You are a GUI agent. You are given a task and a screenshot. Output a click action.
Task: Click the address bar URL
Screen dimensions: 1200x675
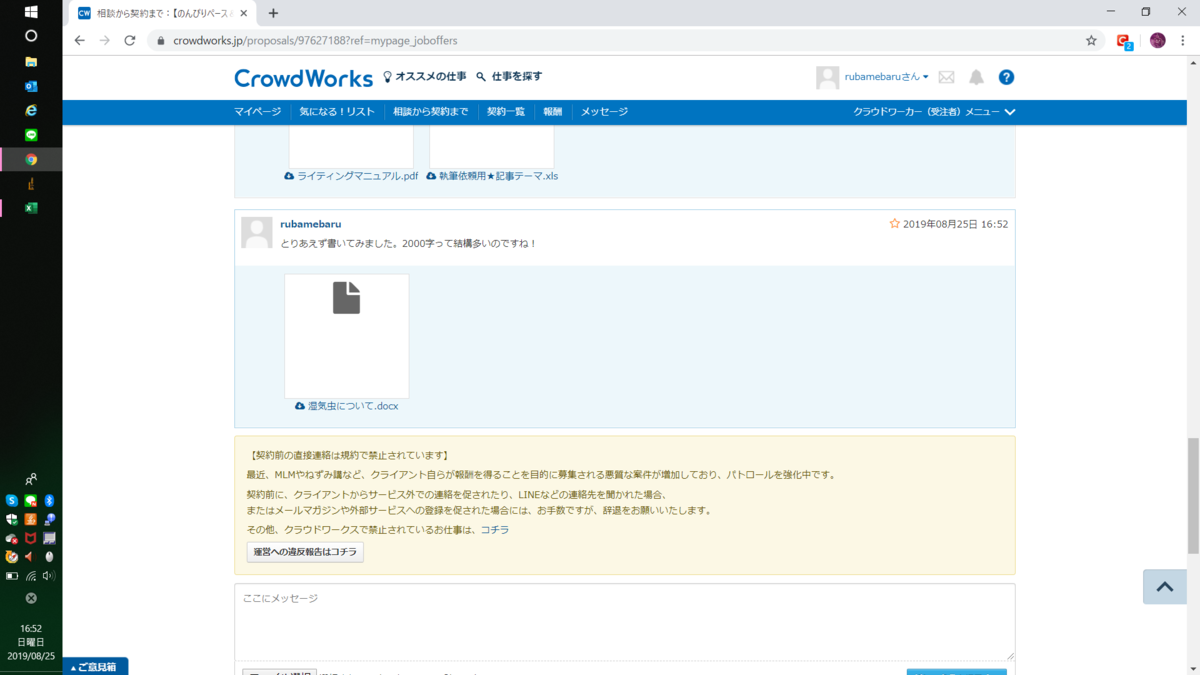coord(315,41)
